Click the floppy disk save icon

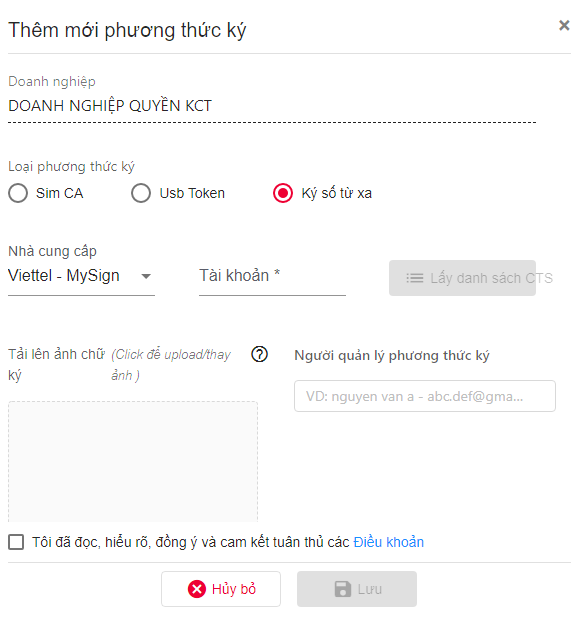pos(343,589)
